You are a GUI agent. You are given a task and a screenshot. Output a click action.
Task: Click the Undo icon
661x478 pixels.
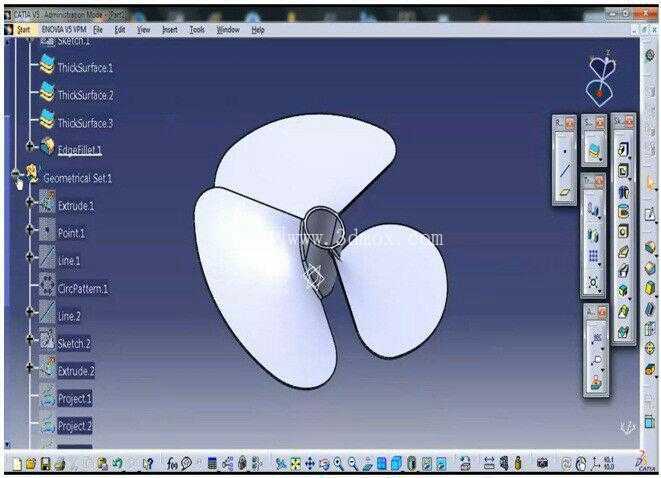pos(117,464)
